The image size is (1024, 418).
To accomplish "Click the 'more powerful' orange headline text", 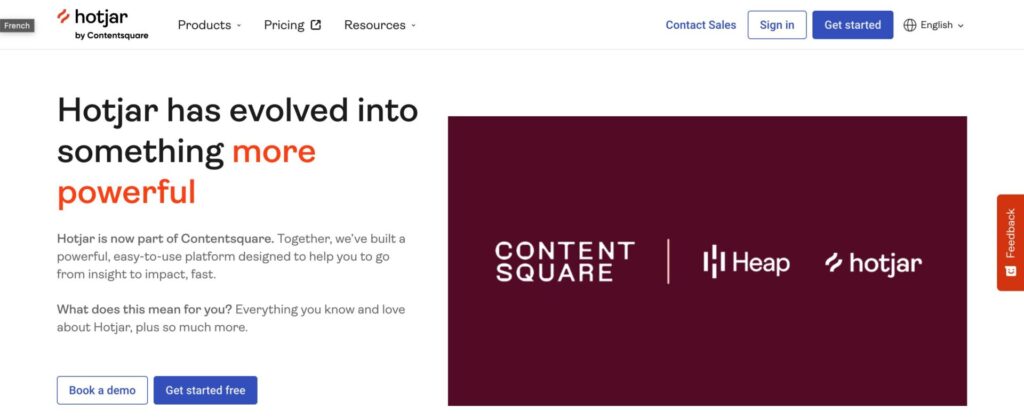I will click(187, 172).
